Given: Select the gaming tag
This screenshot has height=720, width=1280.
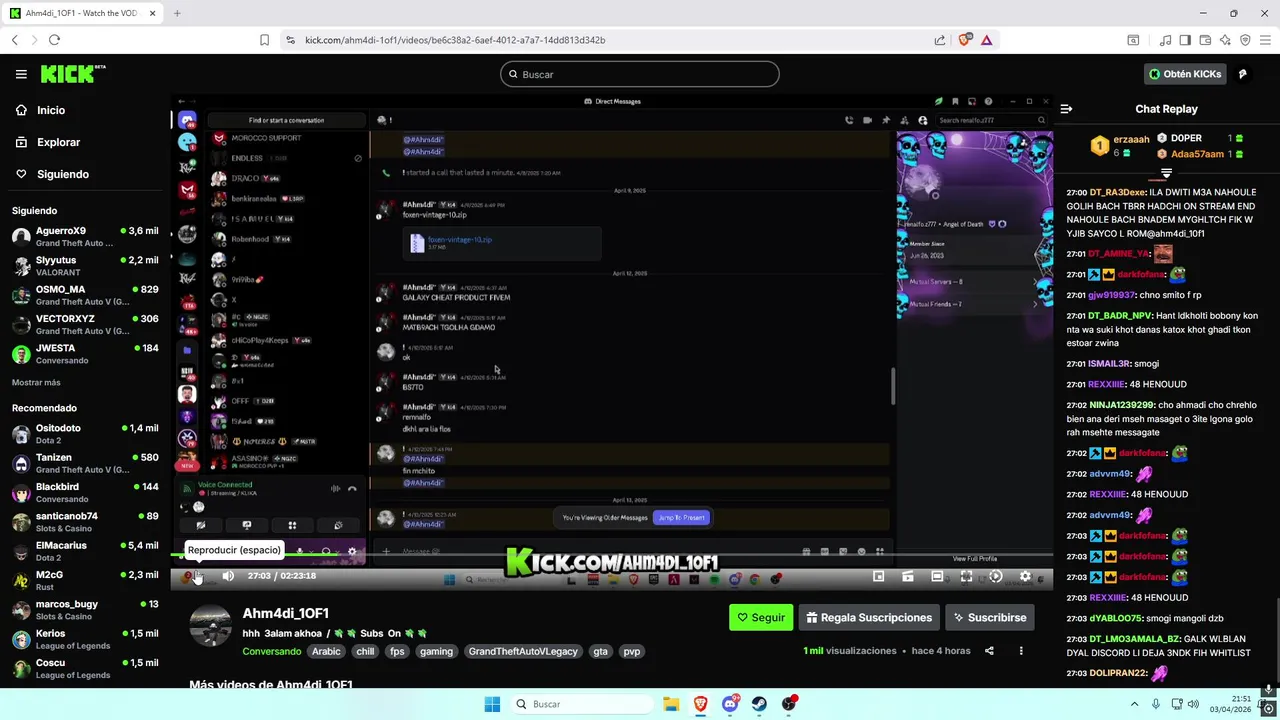Looking at the screenshot, I should [436, 651].
